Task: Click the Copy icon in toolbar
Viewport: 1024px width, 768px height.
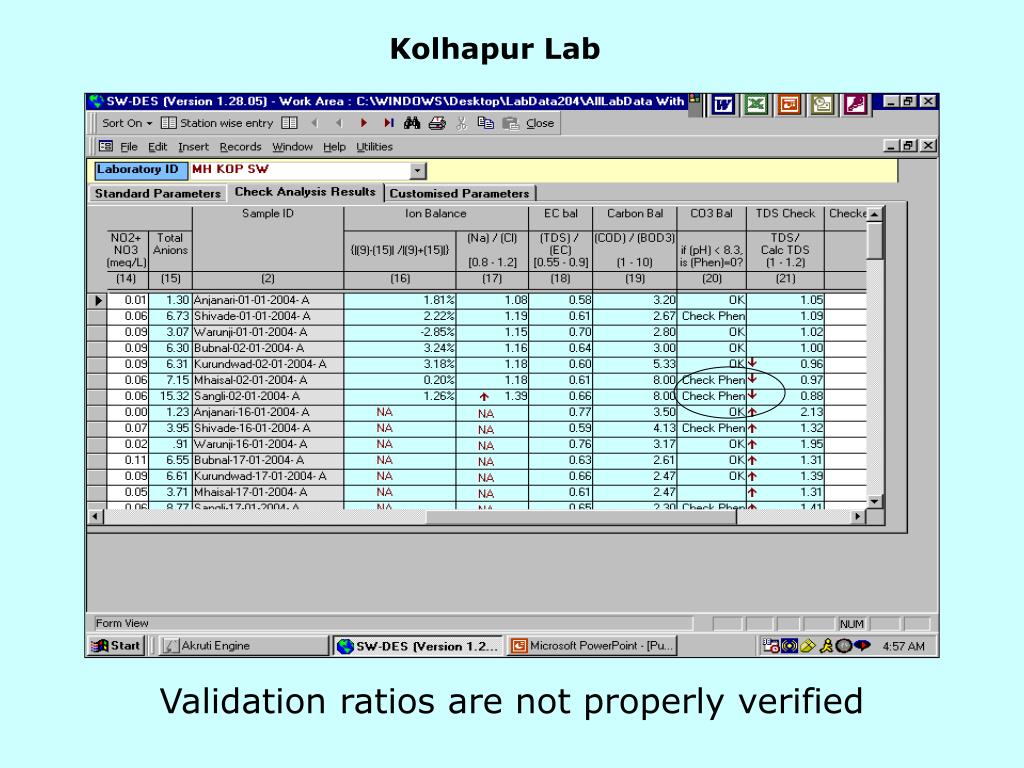Action: 486,123
